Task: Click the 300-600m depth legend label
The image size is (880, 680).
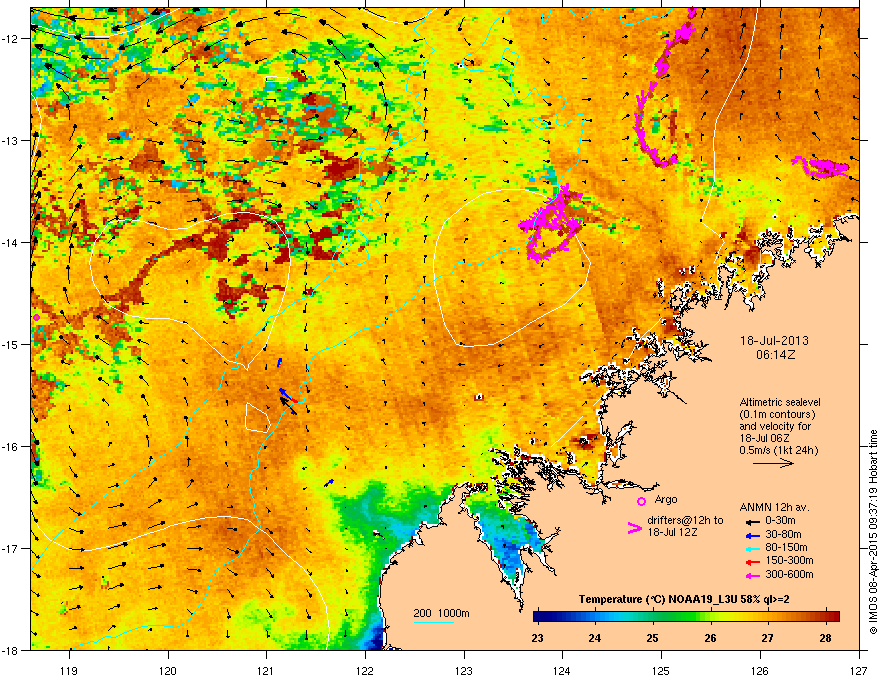Action: coord(789,574)
